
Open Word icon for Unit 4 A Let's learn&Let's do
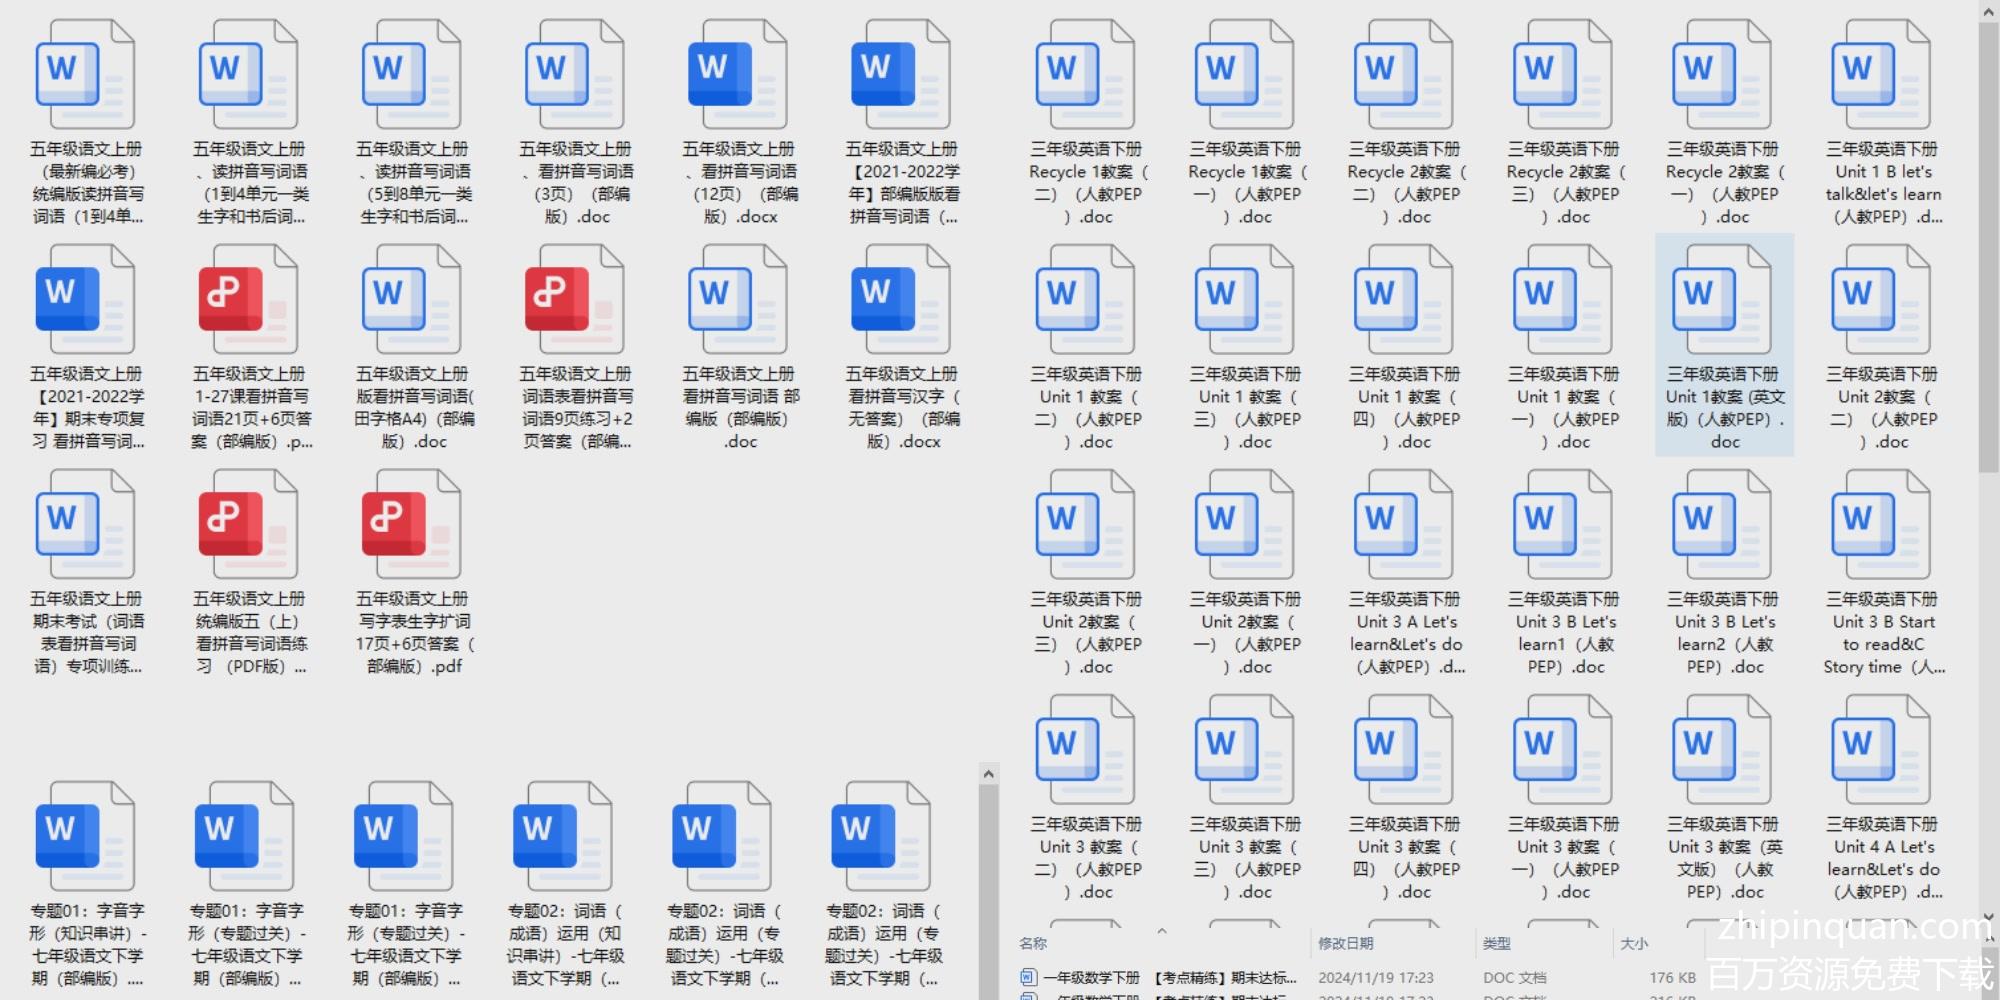point(1881,751)
